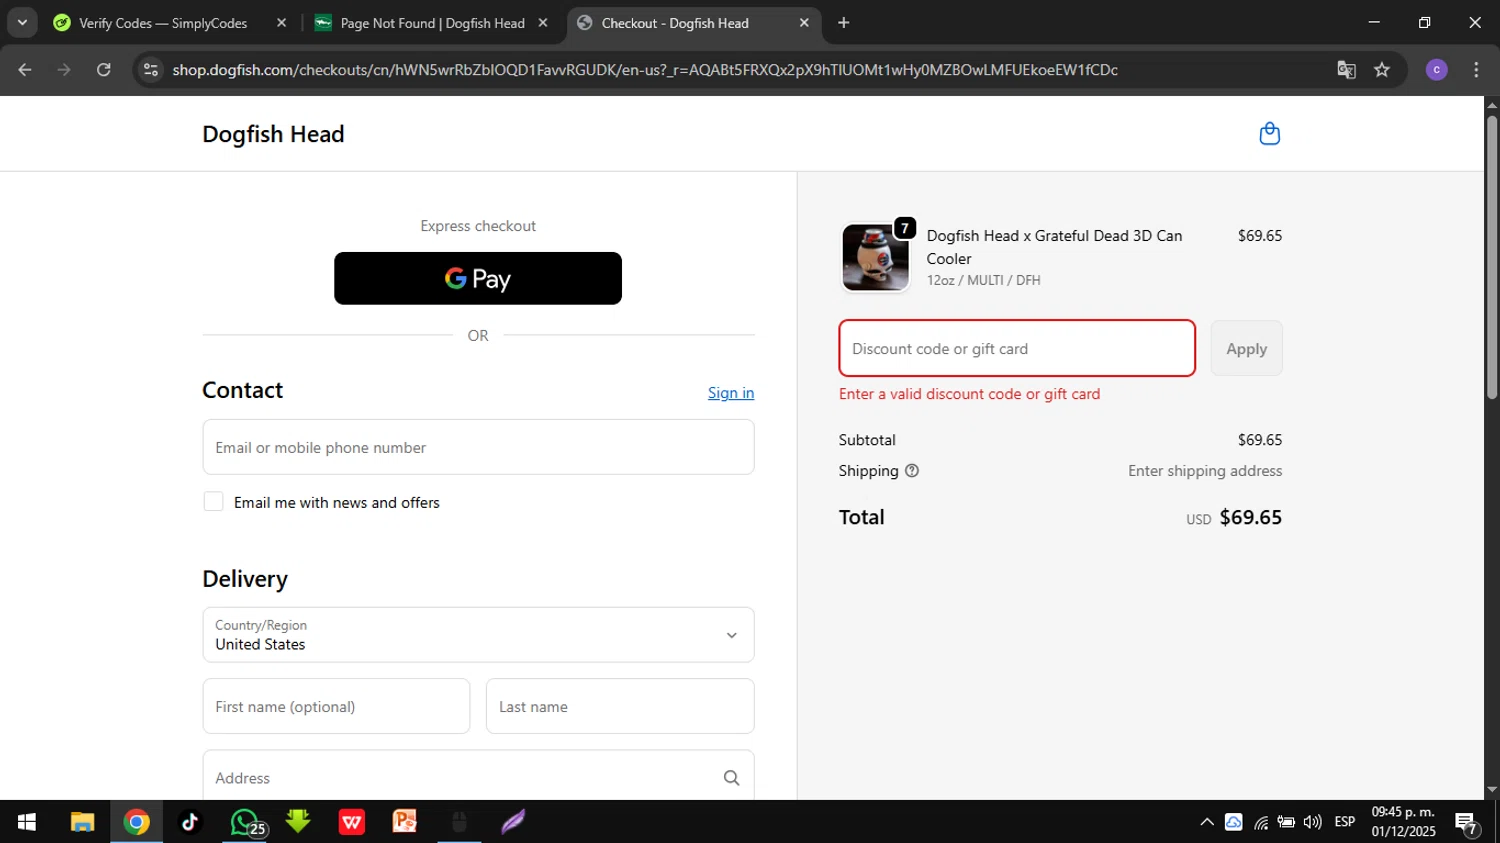Open a new browser tab
This screenshot has height=843, width=1500.
[x=844, y=23]
